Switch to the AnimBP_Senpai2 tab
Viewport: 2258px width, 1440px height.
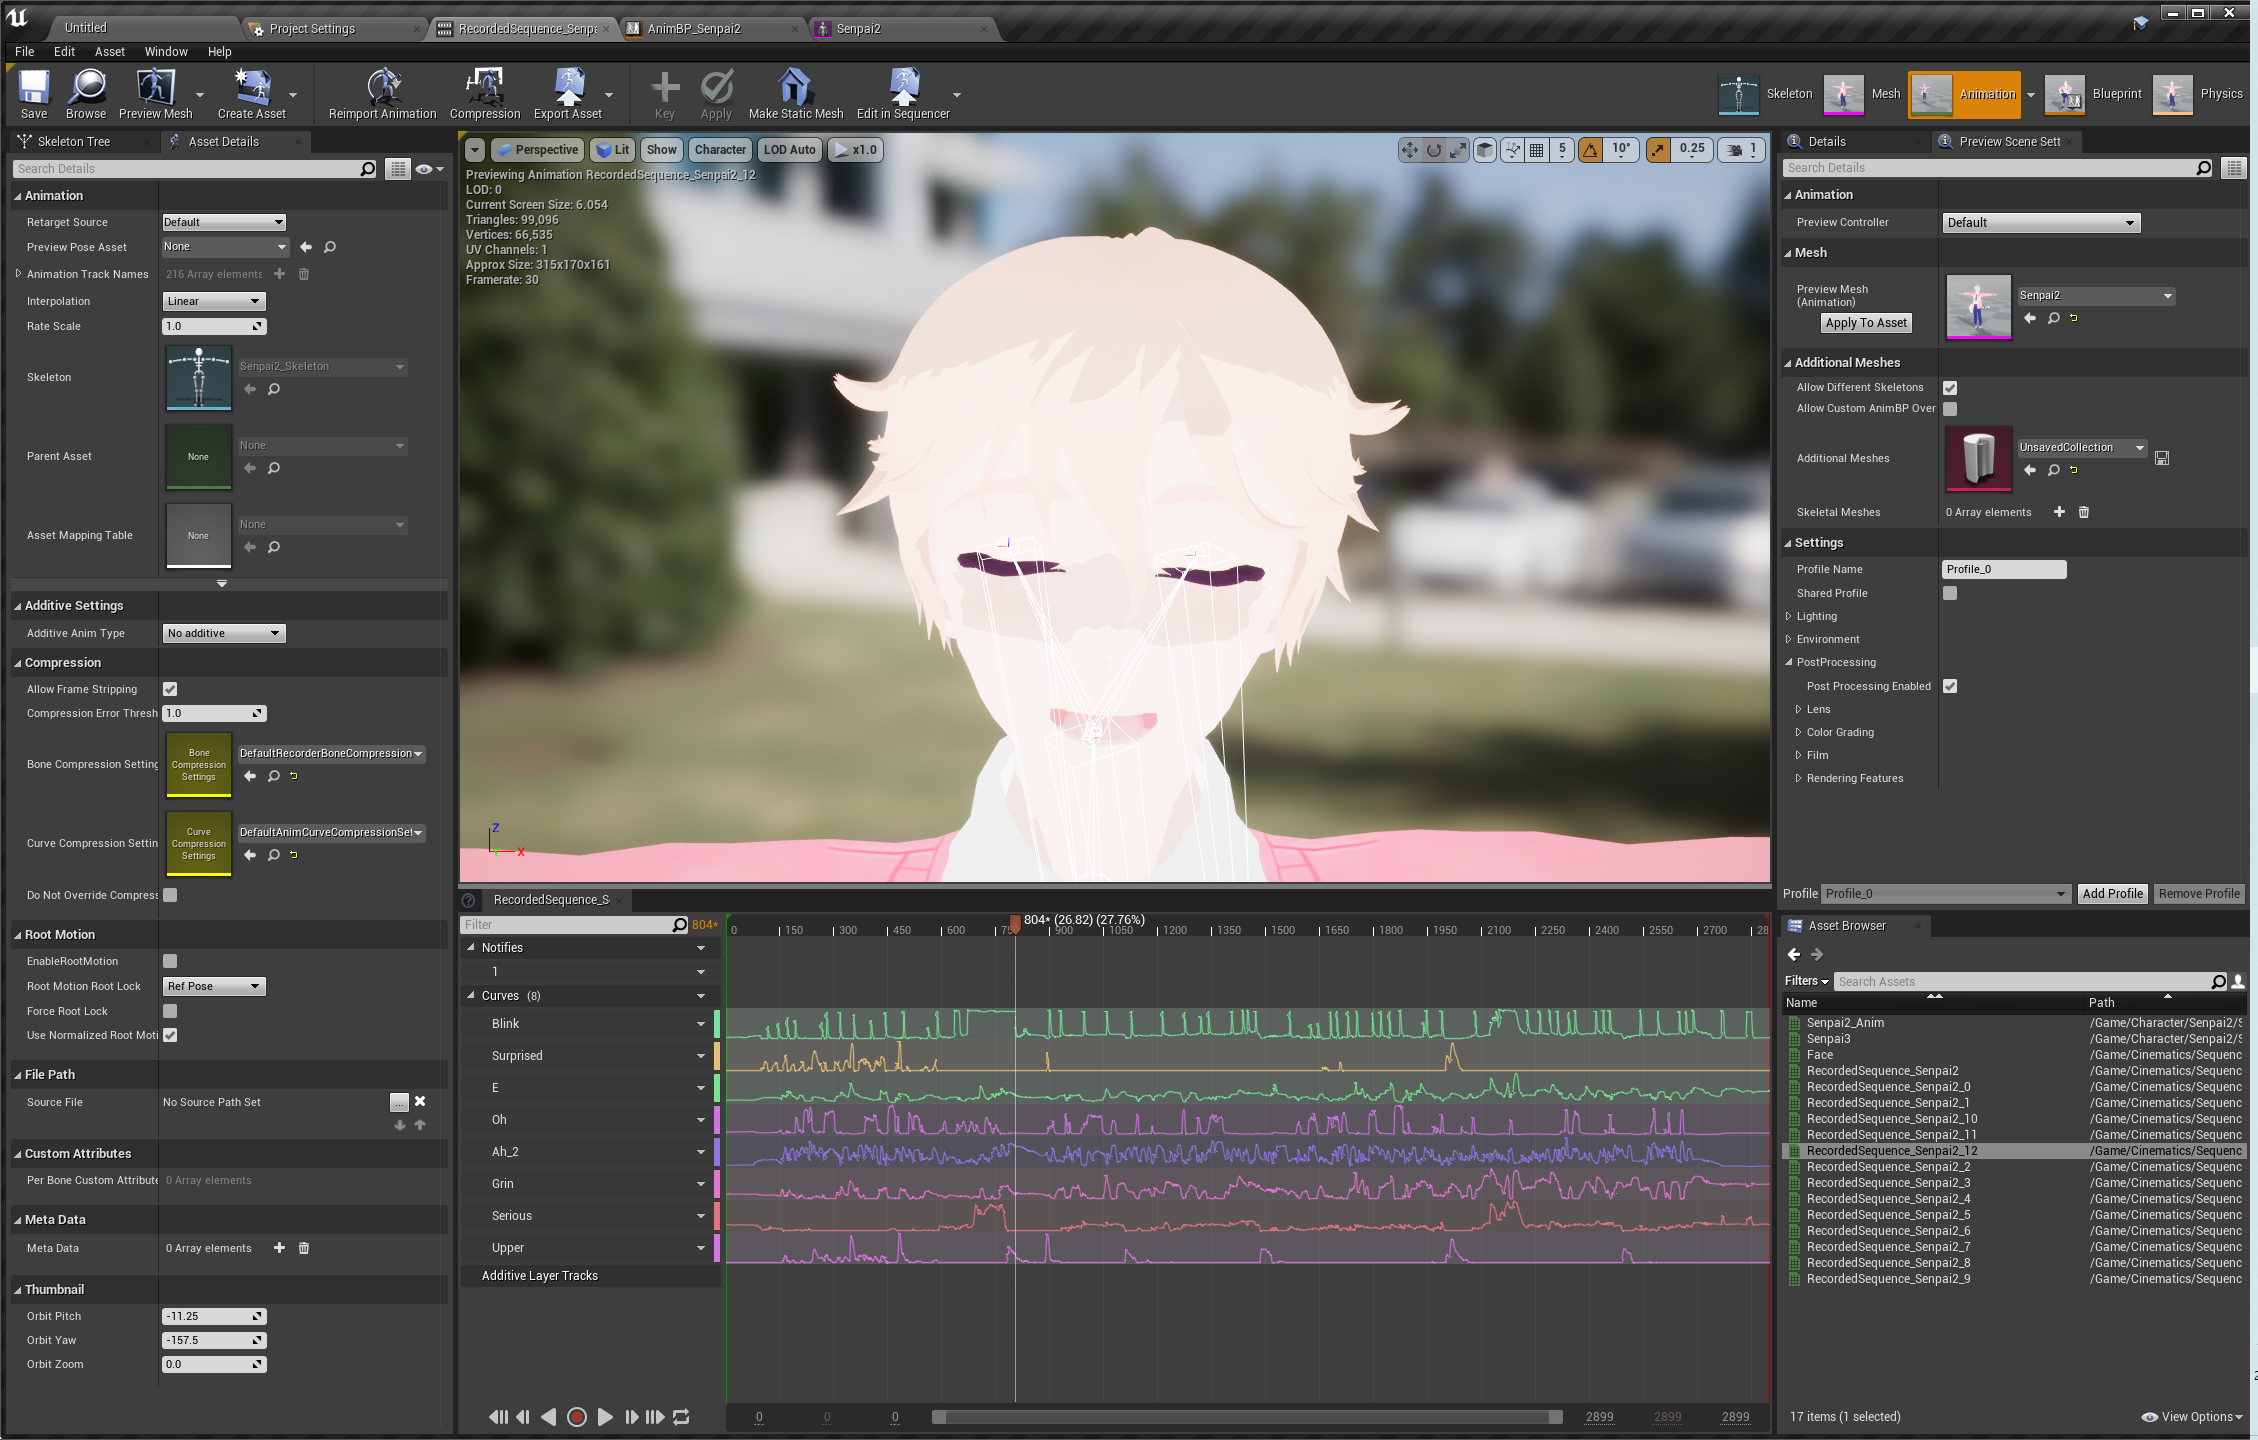694,28
